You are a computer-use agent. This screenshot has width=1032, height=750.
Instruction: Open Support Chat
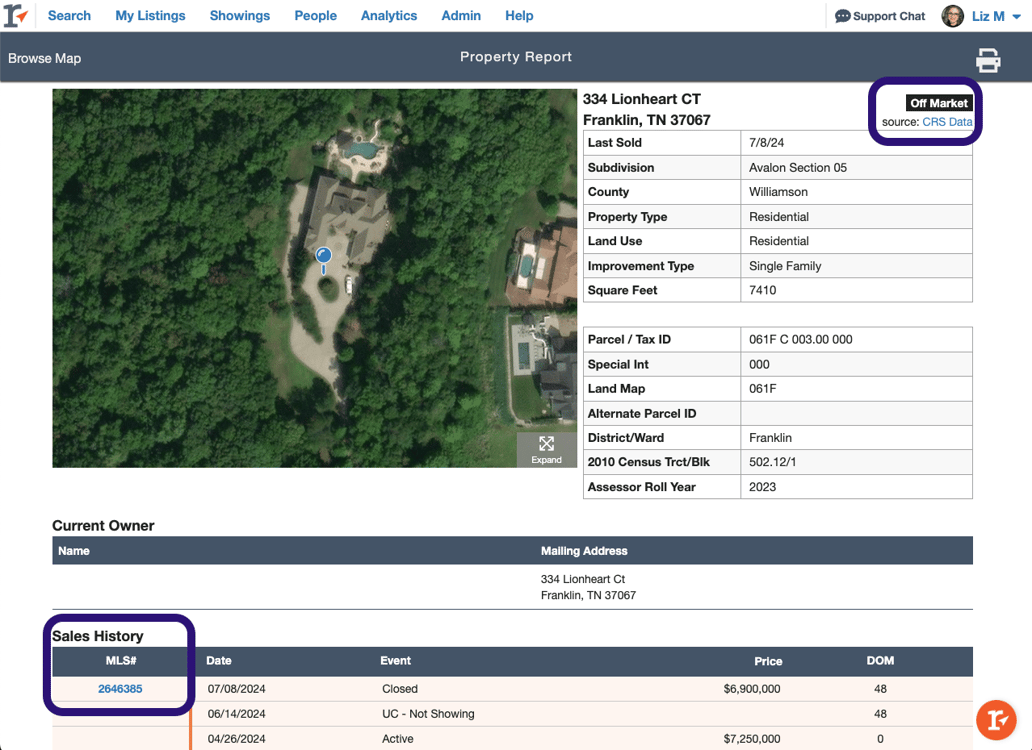(880, 16)
